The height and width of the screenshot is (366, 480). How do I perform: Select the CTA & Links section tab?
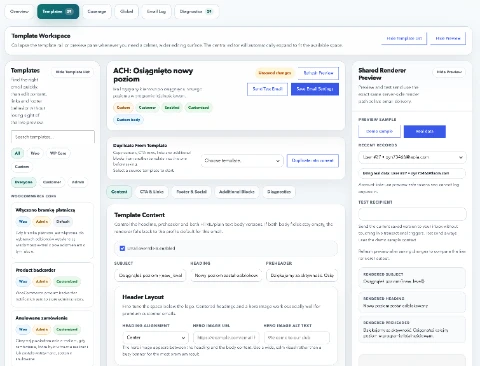click(x=152, y=192)
